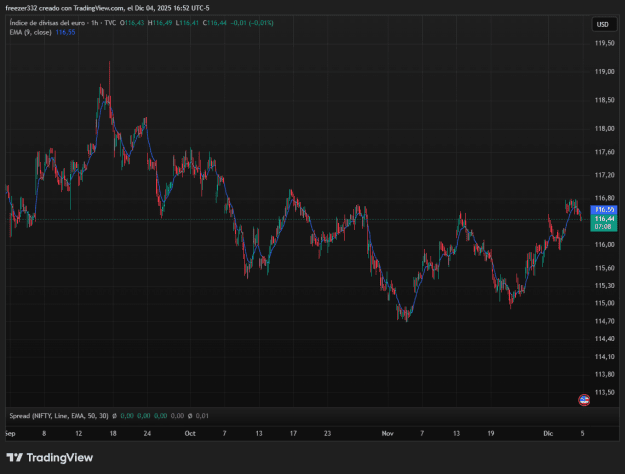This screenshot has width=625, height=474.
Task: Click the 118,00 price axis label
Action: click(x=604, y=128)
